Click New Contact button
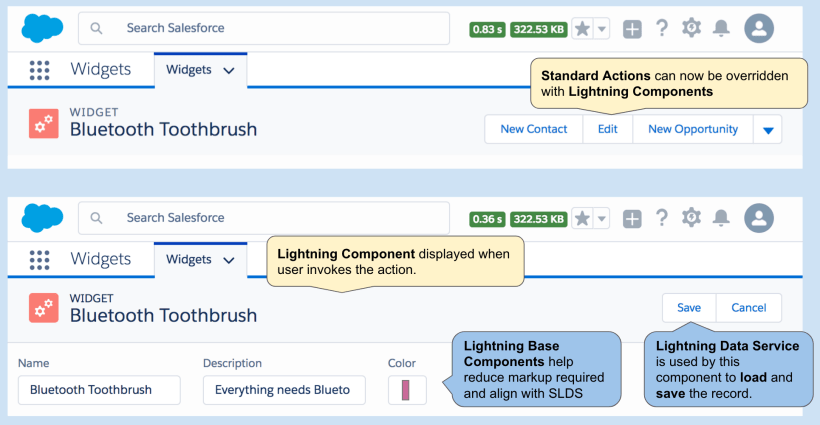 533,129
